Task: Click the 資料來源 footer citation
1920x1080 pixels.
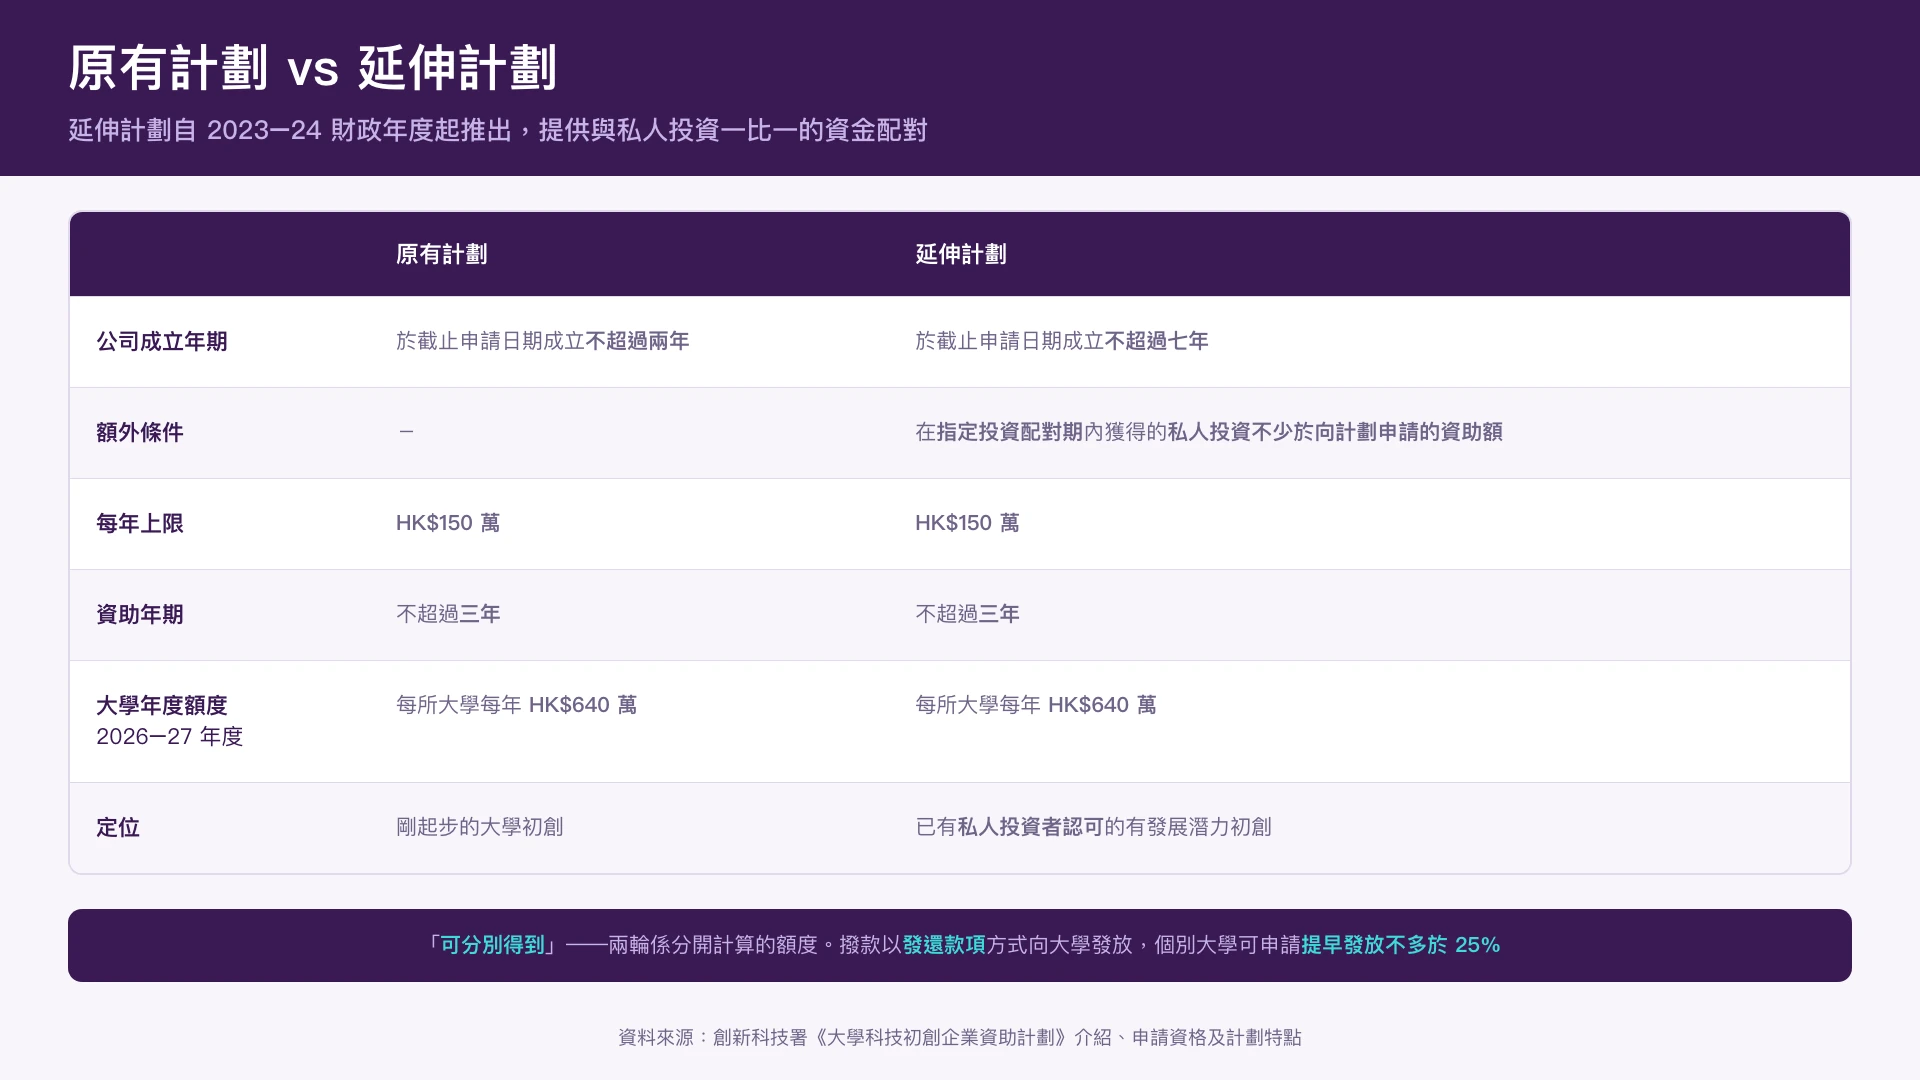Action: (960, 1038)
